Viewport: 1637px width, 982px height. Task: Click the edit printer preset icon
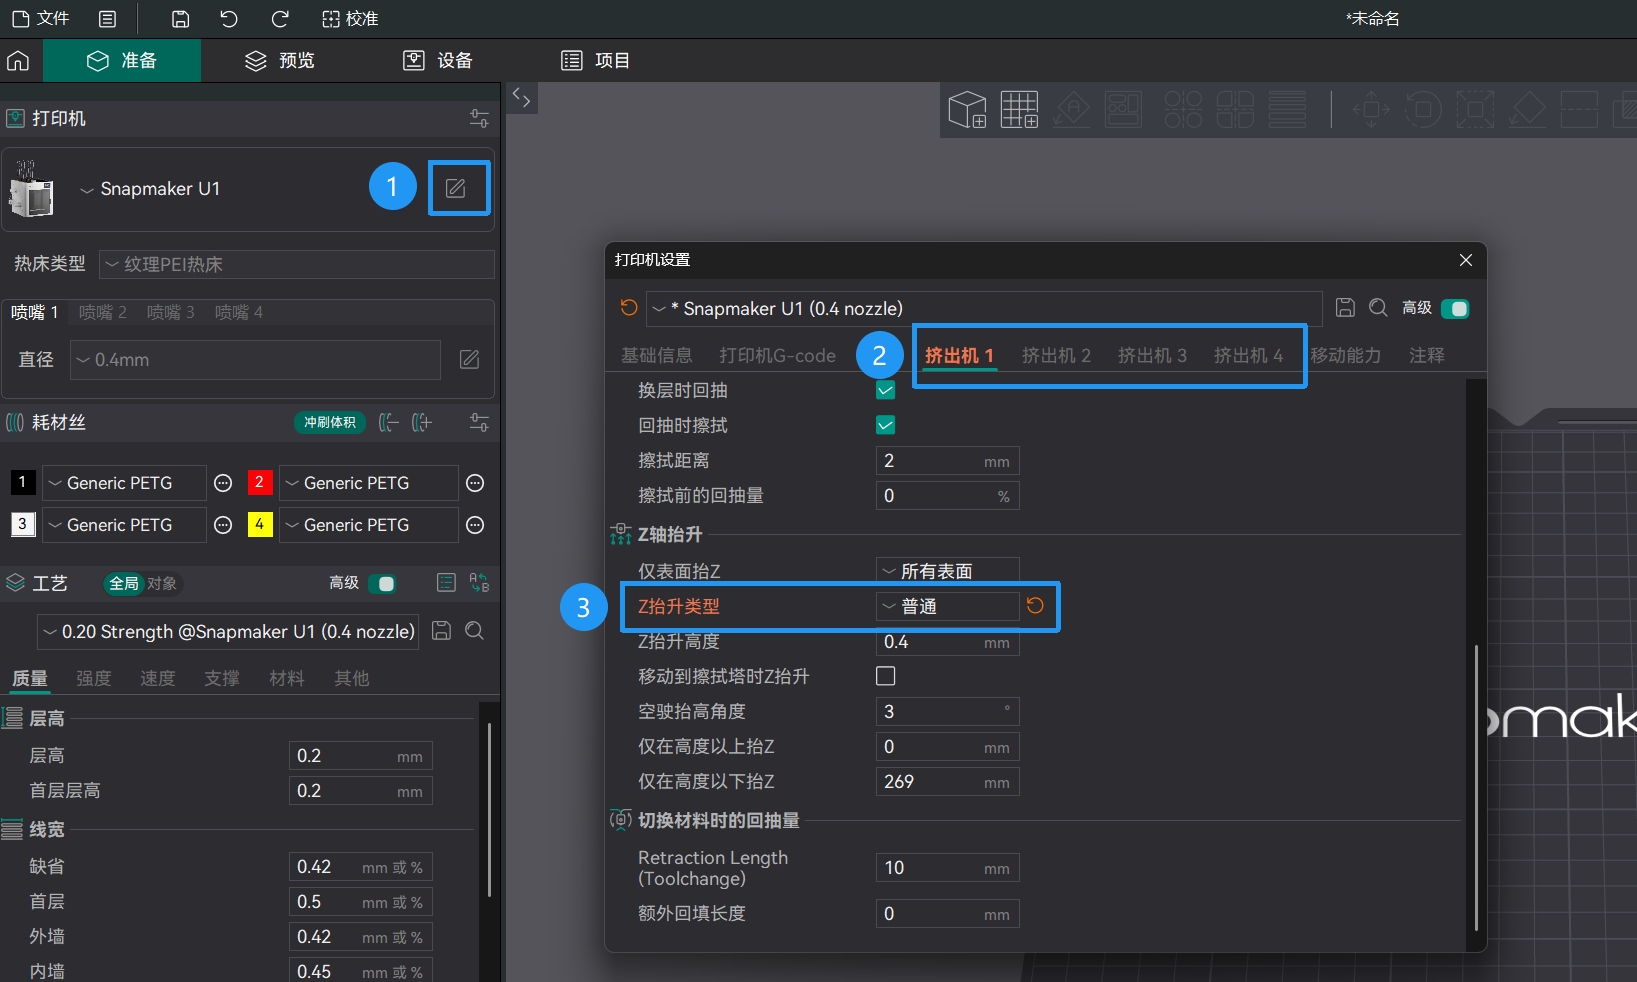(x=456, y=188)
